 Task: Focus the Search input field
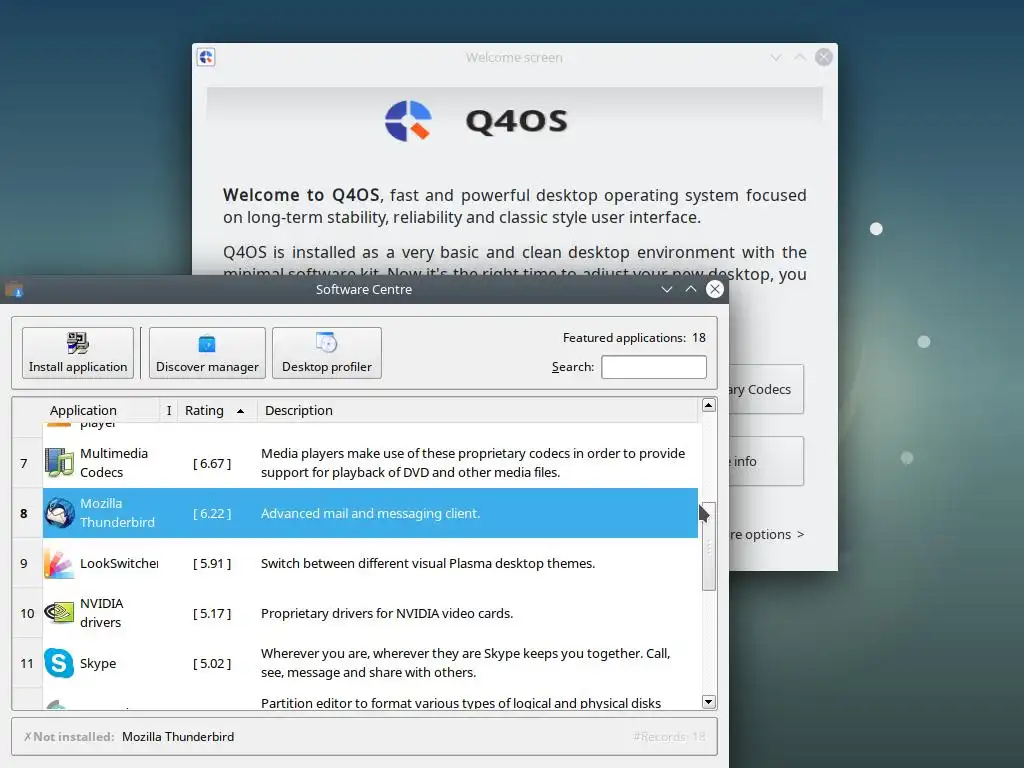(x=654, y=367)
